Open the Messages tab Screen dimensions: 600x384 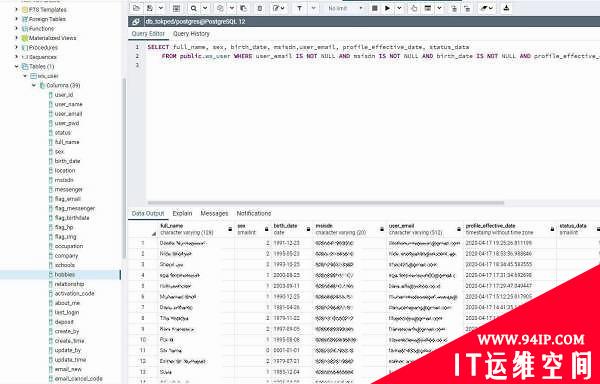(x=214, y=213)
